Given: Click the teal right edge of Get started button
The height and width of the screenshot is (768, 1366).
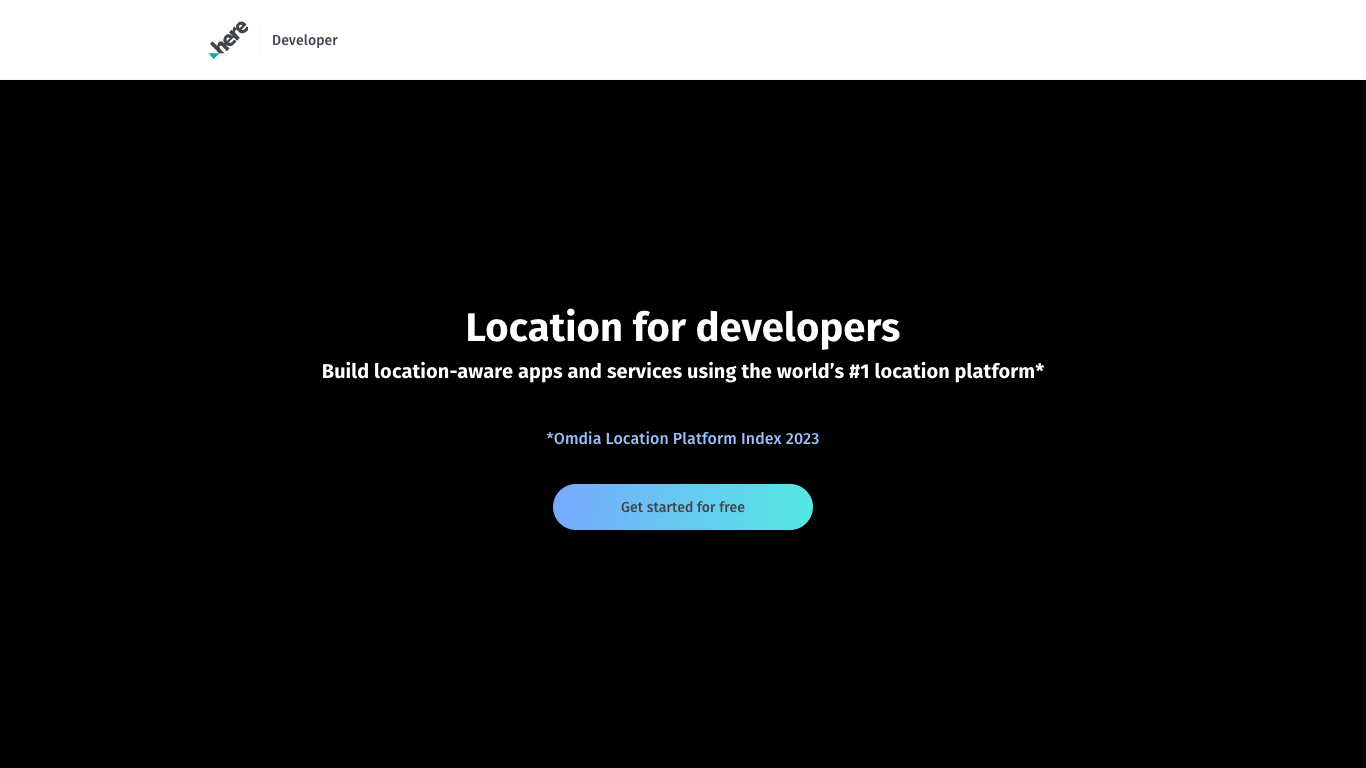Looking at the screenshot, I should point(796,507).
